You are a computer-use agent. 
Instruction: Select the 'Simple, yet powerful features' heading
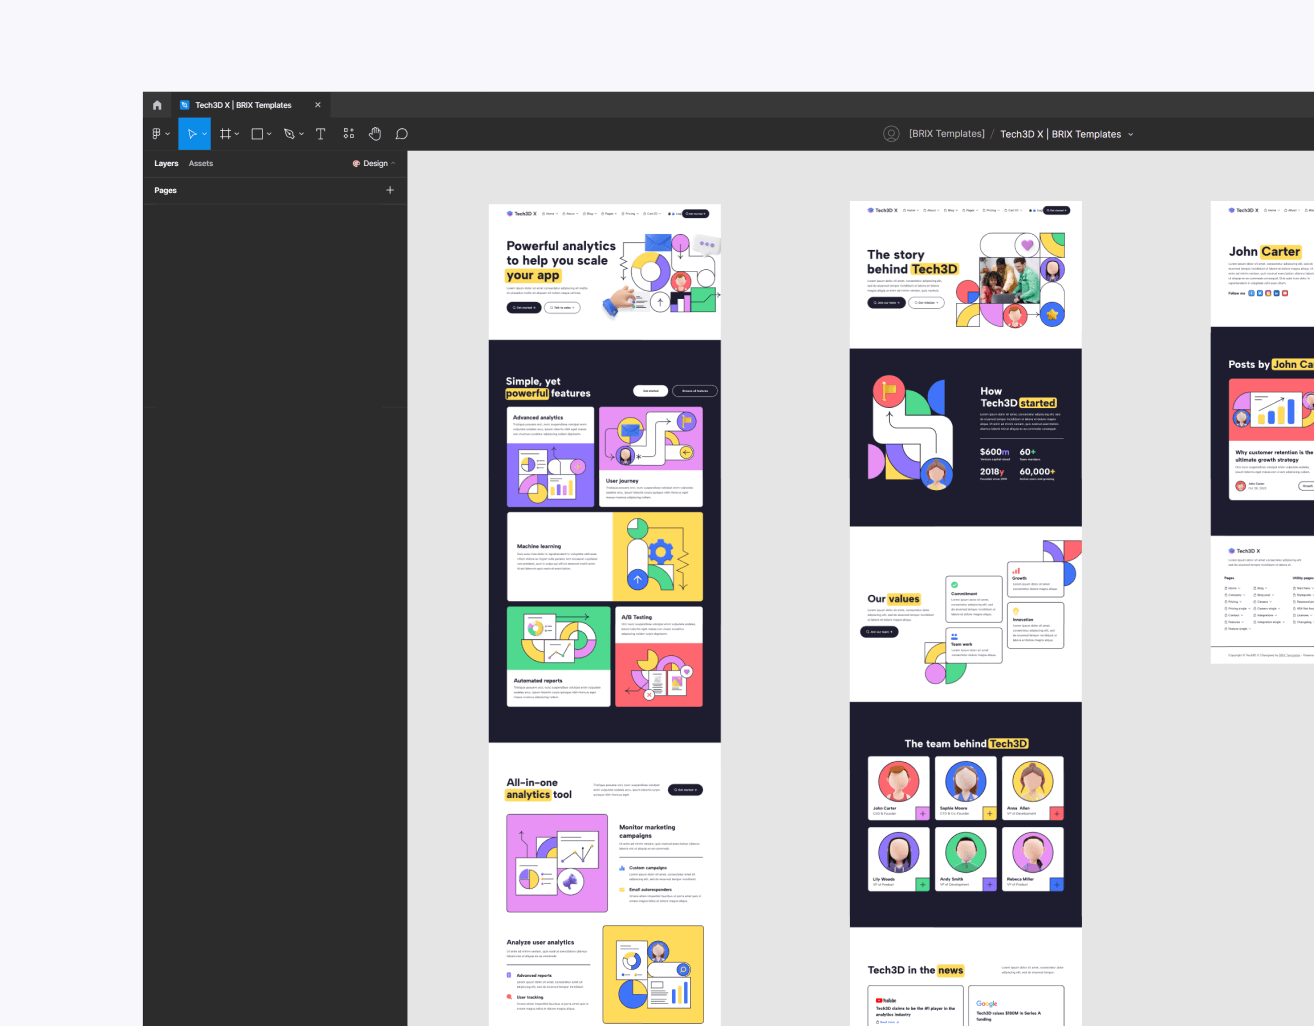coord(548,388)
